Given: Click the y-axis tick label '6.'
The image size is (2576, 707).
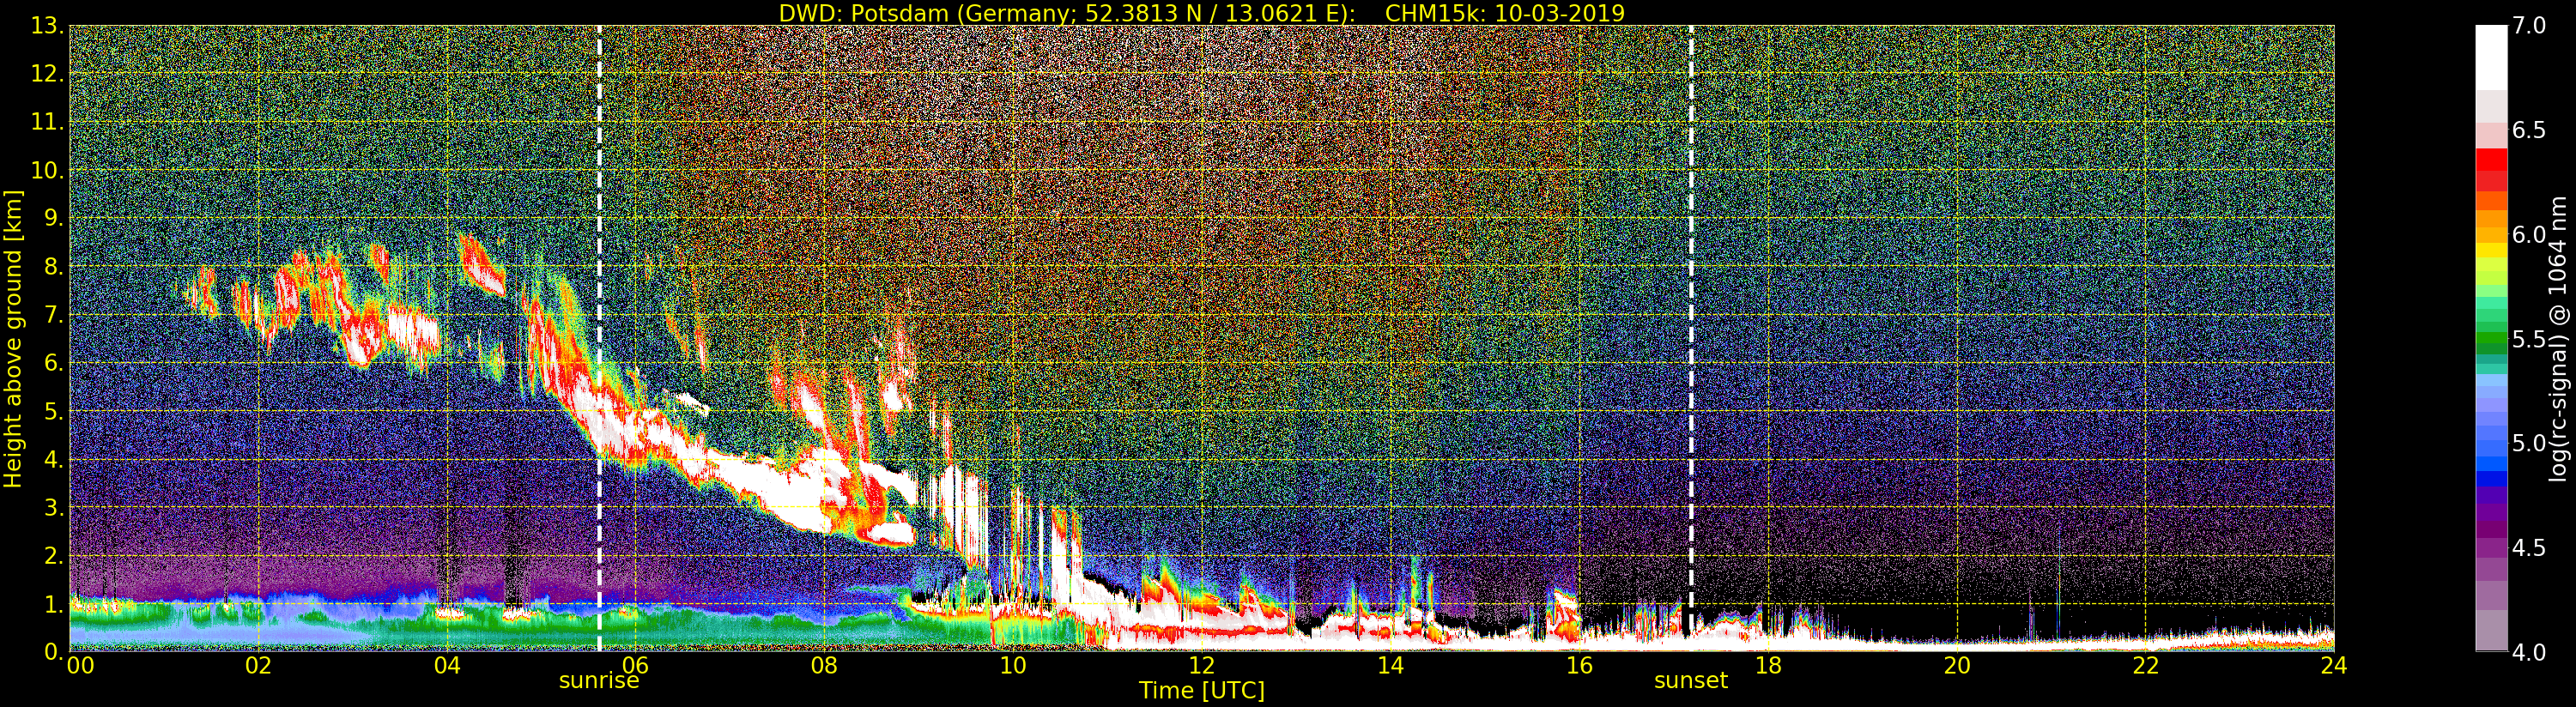Looking at the screenshot, I should pos(53,363).
